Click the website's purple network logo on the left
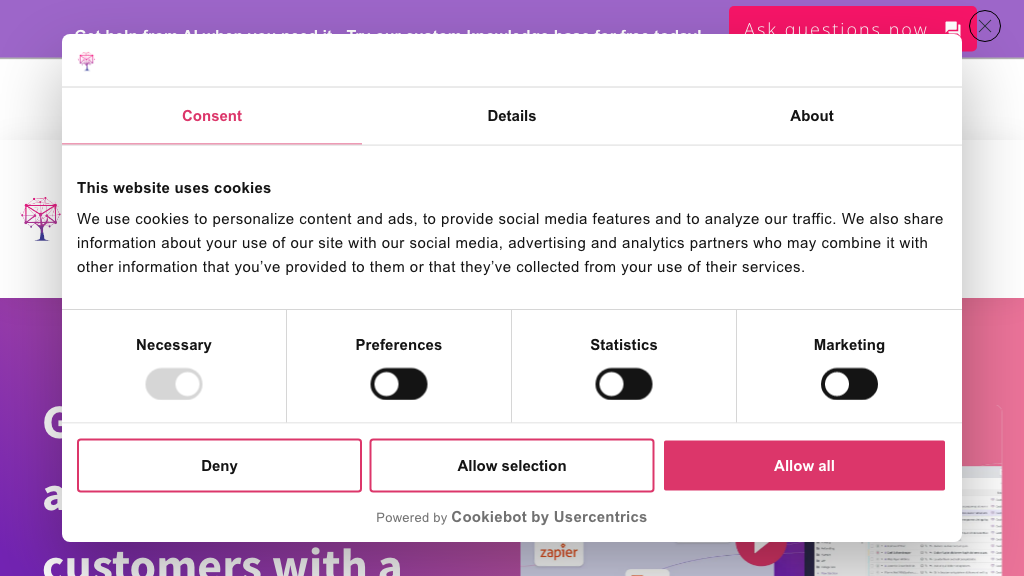This screenshot has width=1024, height=576. (41, 218)
